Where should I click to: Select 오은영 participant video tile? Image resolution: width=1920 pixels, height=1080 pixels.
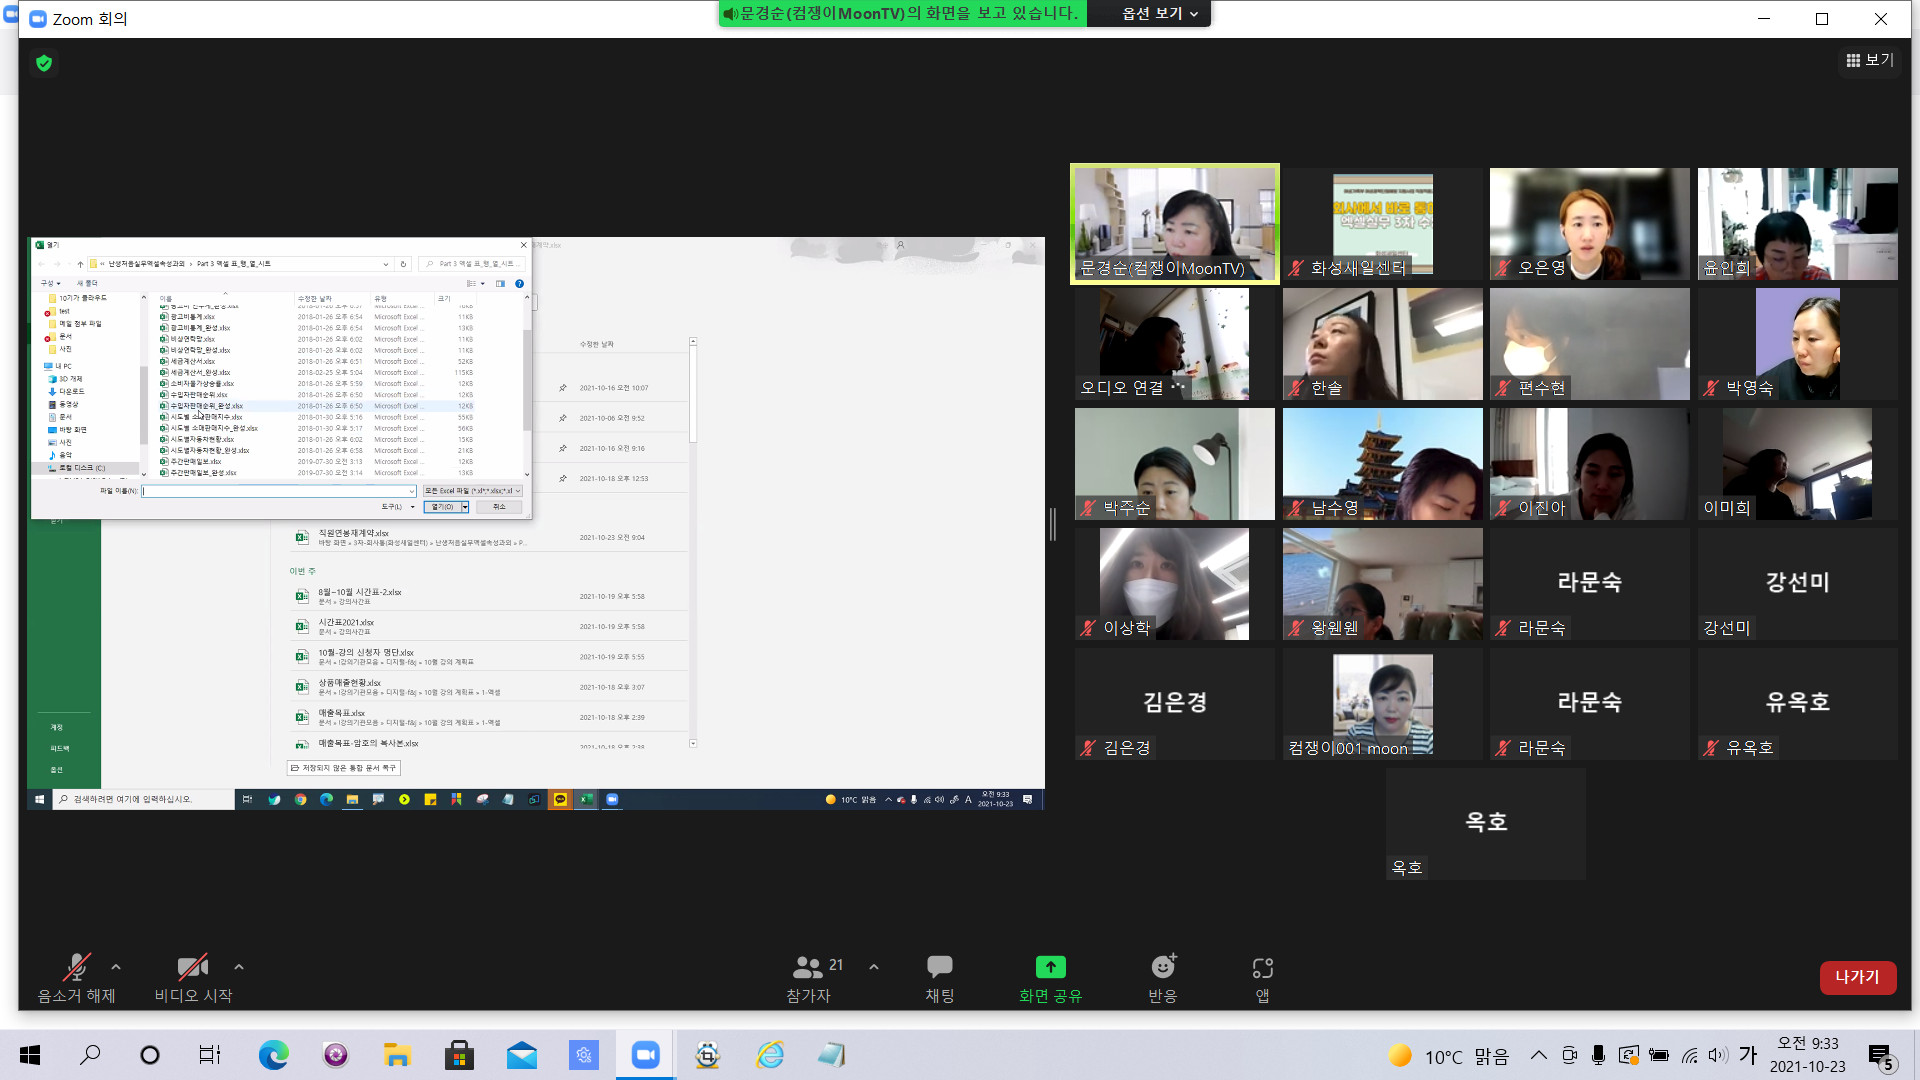coord(1589,224)
